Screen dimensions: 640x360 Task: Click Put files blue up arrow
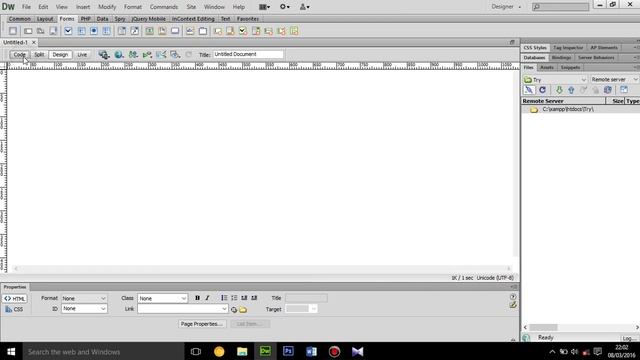click(x=571, y=90)
